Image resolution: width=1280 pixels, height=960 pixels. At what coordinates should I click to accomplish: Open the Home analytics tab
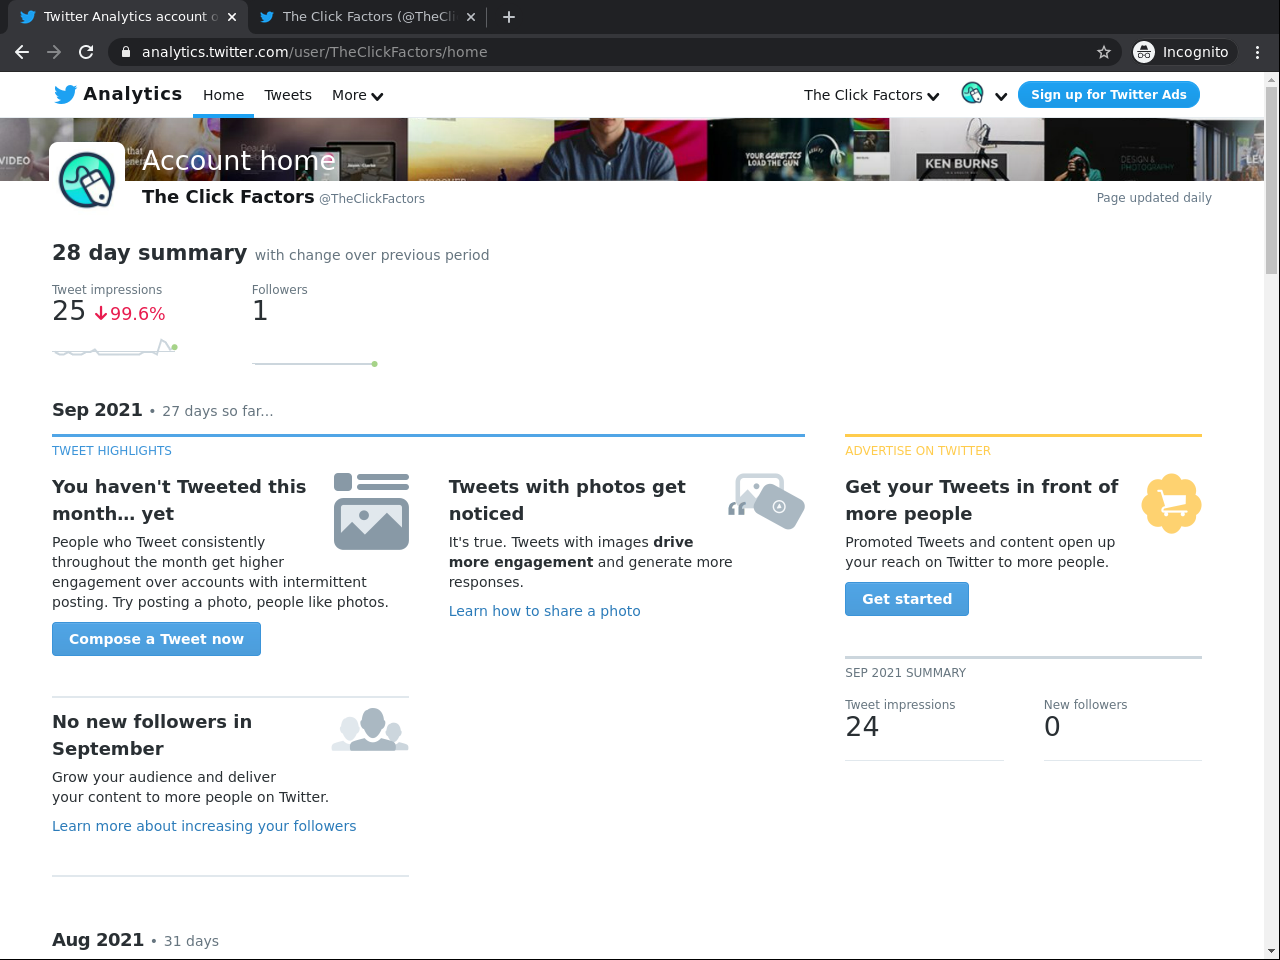tap(223, 95)
